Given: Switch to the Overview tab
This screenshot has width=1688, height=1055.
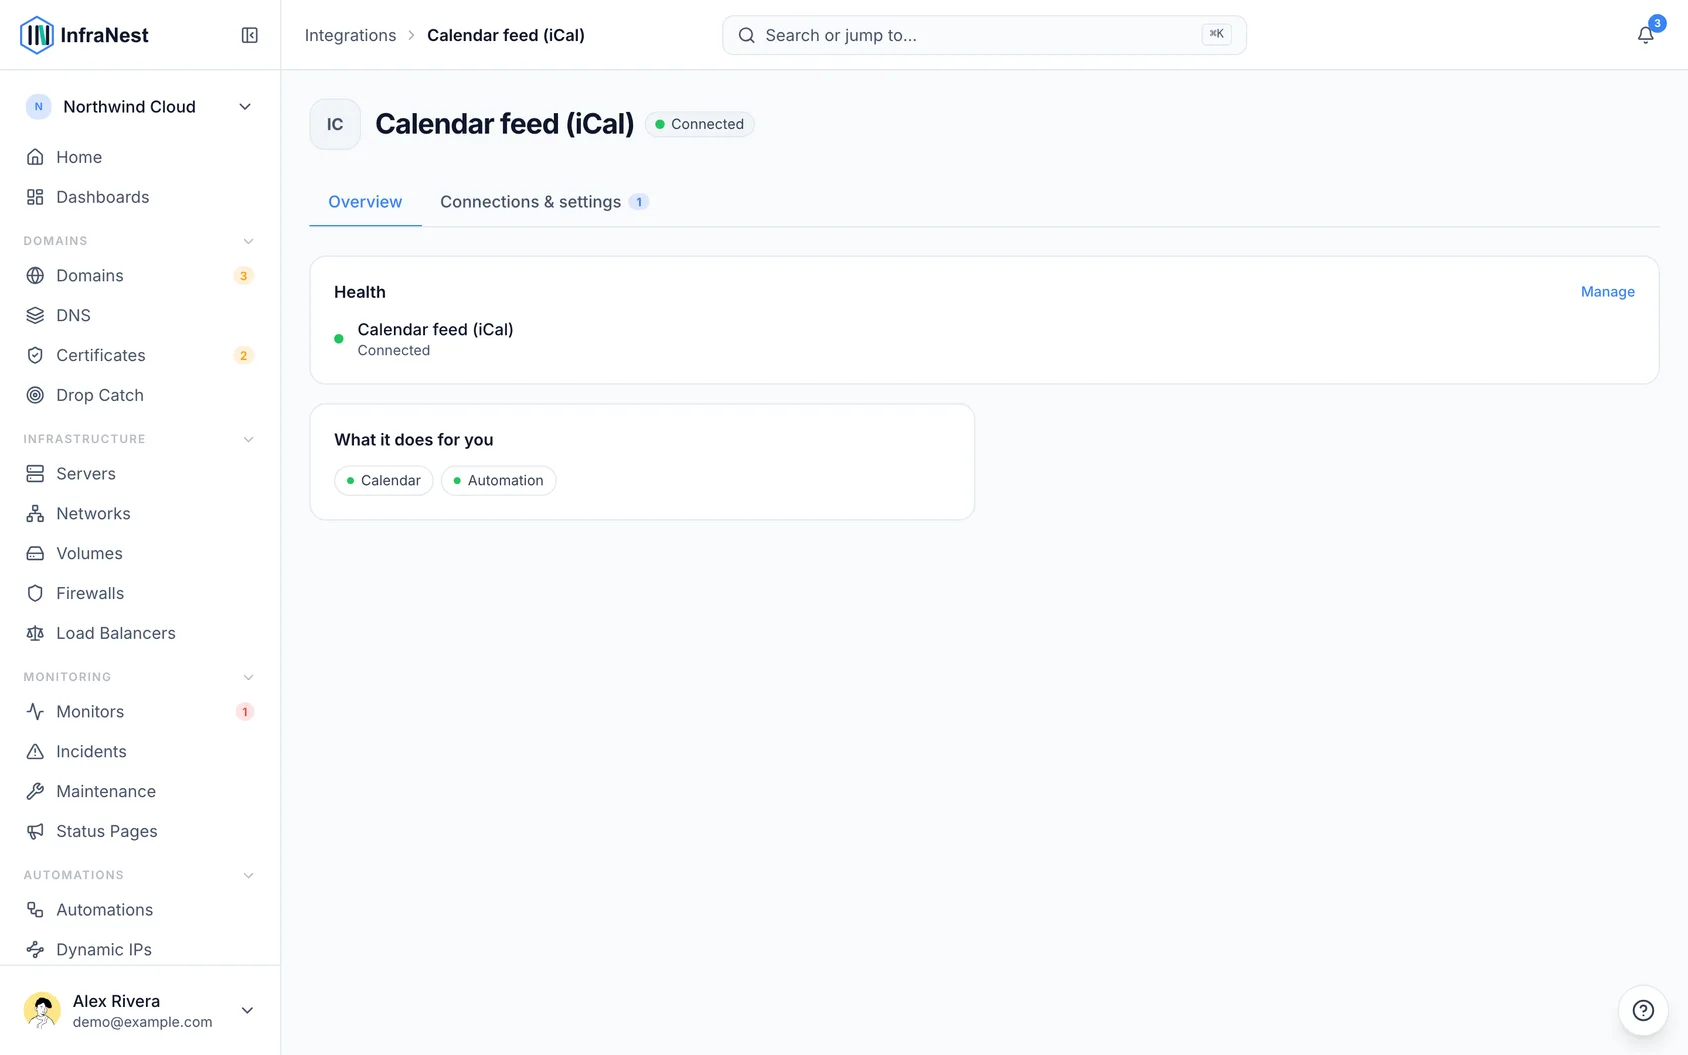Looking at the screenshot, I should 365,202.
